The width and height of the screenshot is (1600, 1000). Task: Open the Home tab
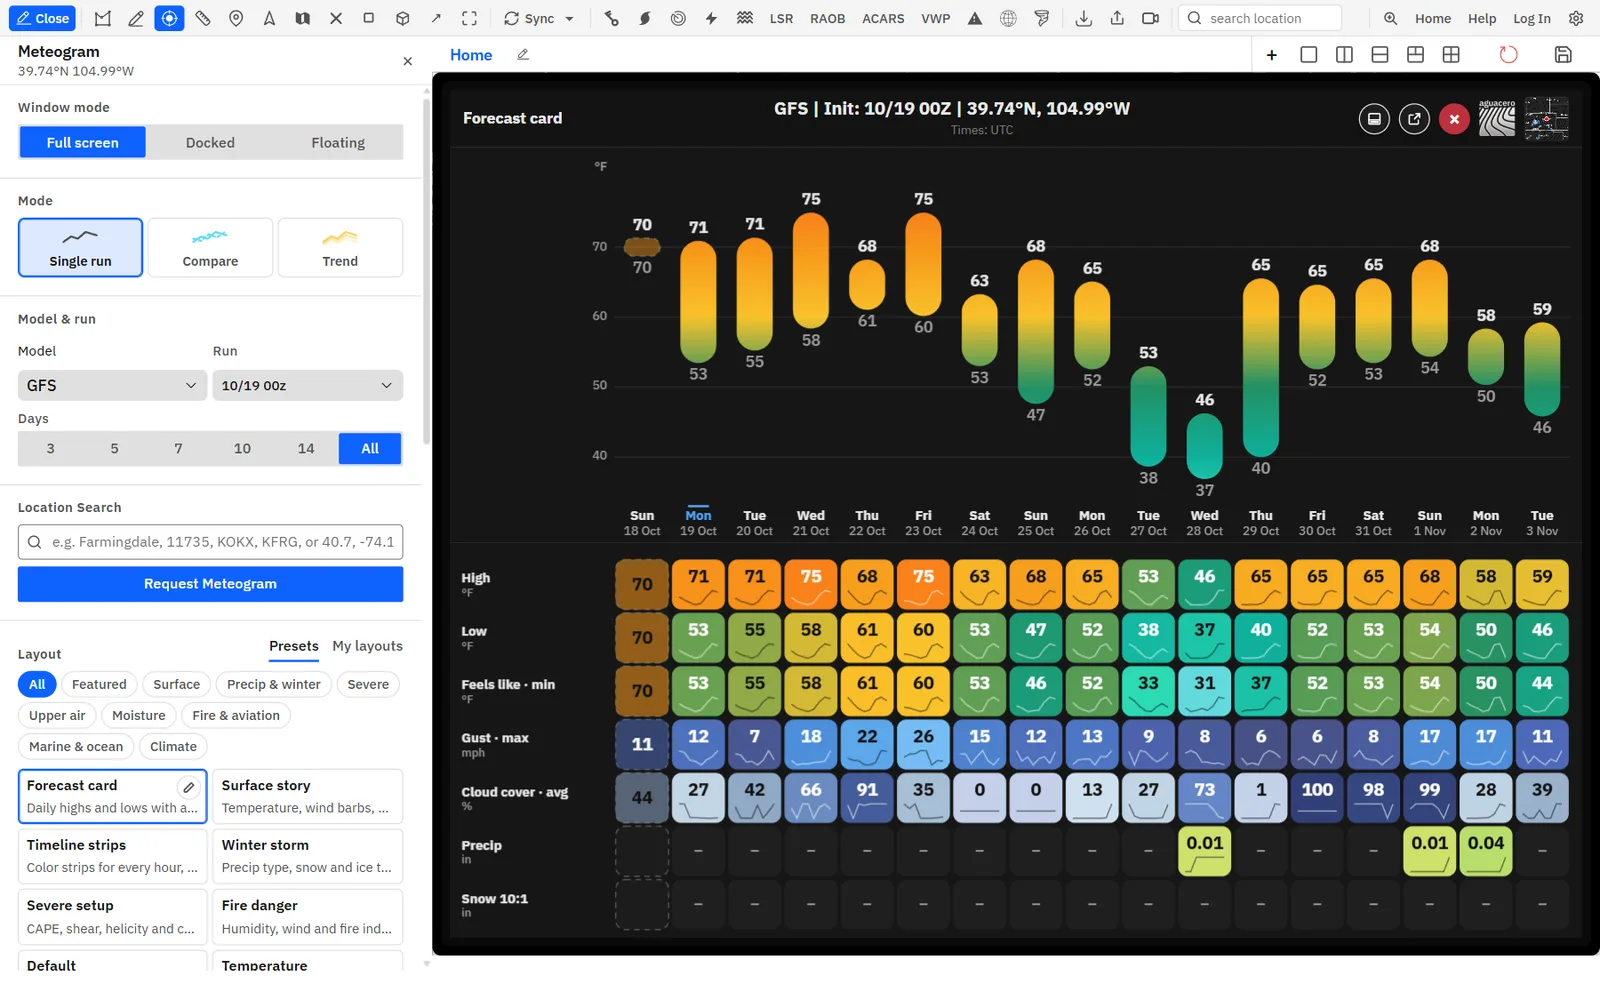coord(471,55)
